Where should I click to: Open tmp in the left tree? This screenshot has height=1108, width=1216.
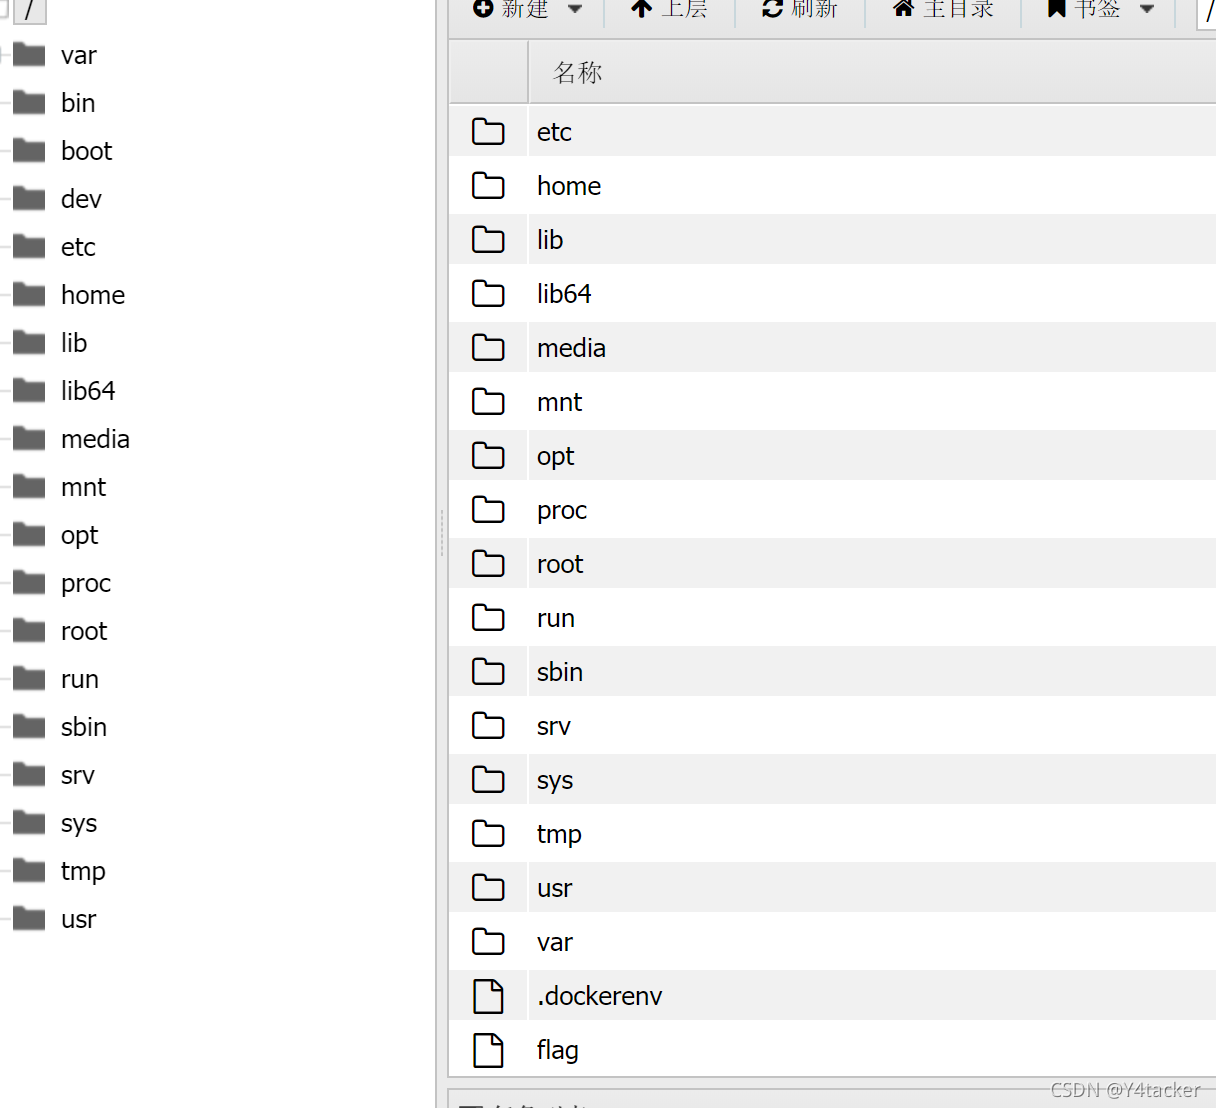click(x=83, y=871)
